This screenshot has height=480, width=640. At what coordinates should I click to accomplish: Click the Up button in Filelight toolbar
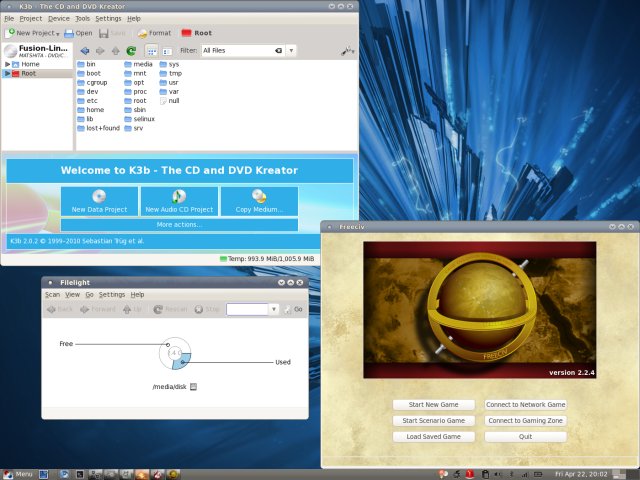click(132, 309)
